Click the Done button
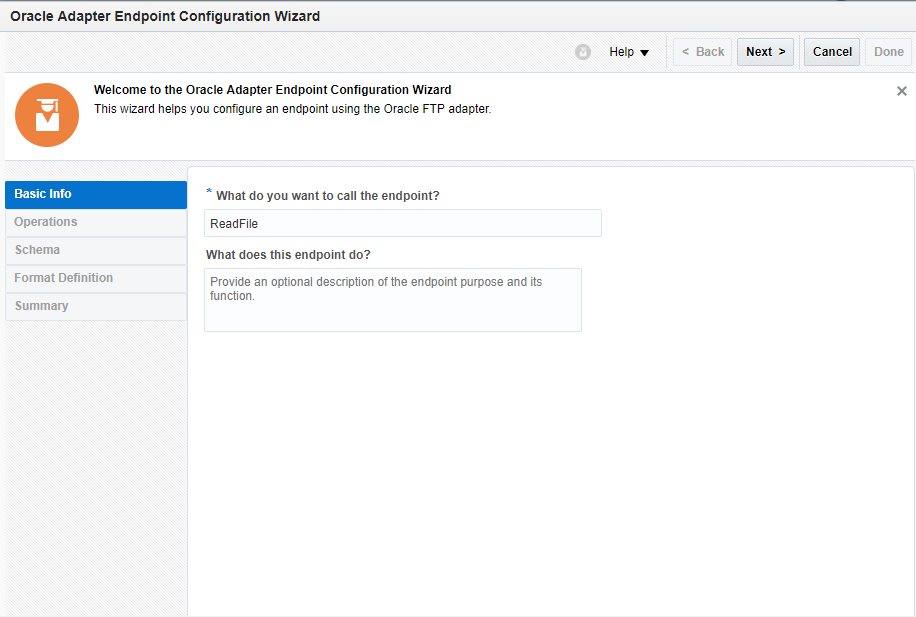 point(889,52)
